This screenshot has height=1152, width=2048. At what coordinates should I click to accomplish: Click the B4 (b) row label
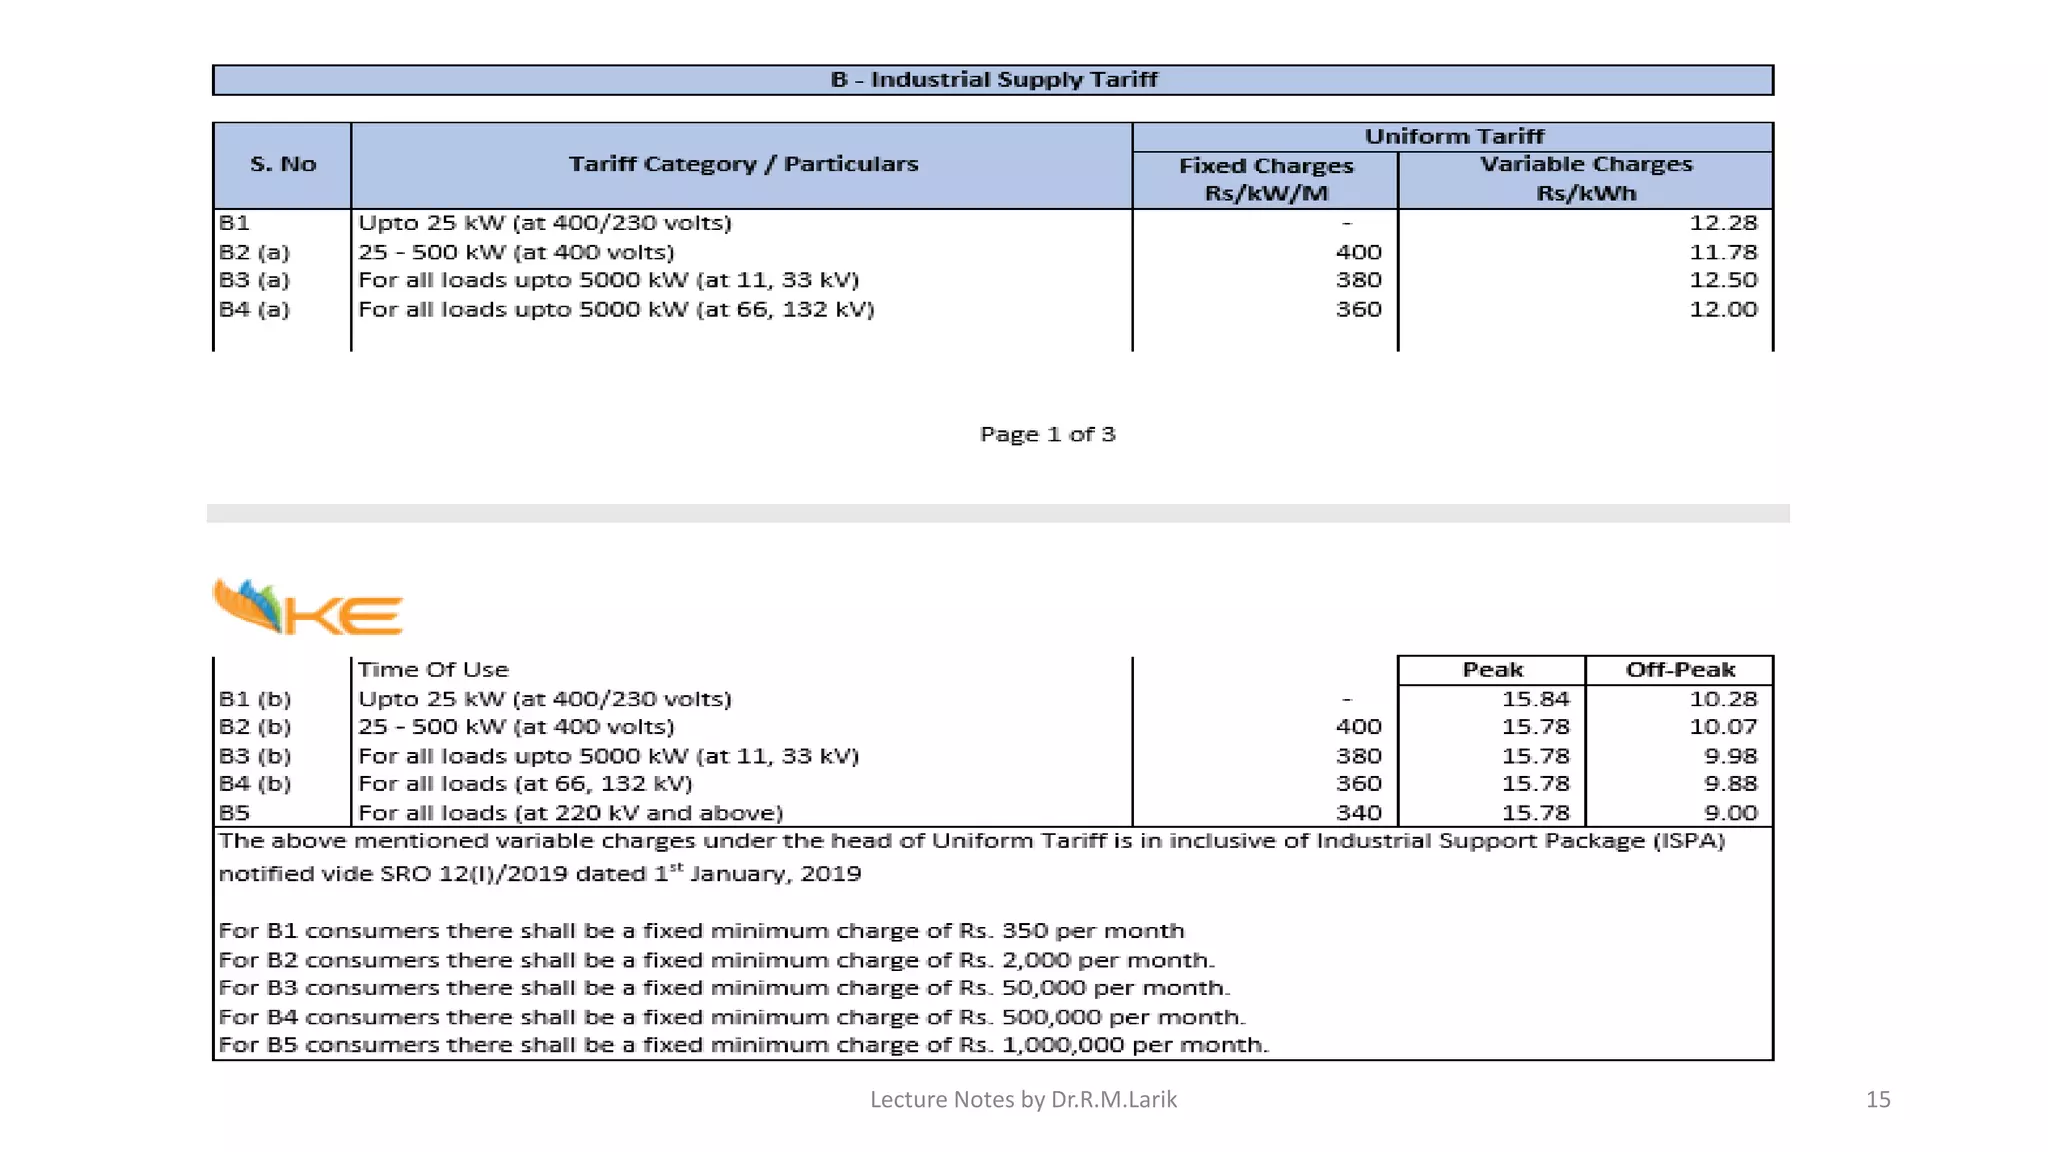255,784
